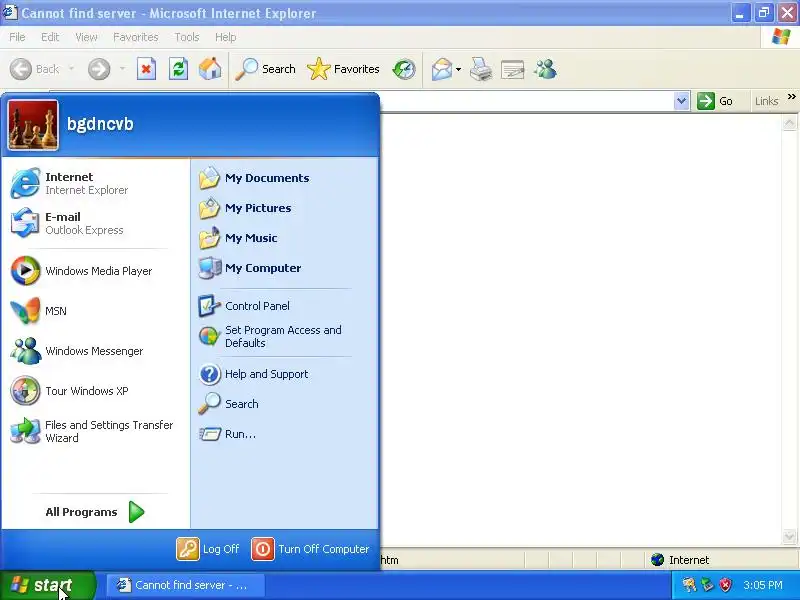The width and height of the screenshot is (800, 600).
Task: Open the History toolbar icon
Action: pyautogui.click(x=404, y=69)
